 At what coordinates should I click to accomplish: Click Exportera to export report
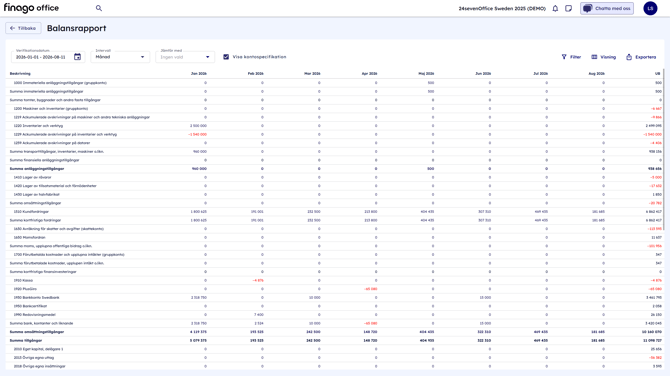pyautogui.click(x=641, y=57)
